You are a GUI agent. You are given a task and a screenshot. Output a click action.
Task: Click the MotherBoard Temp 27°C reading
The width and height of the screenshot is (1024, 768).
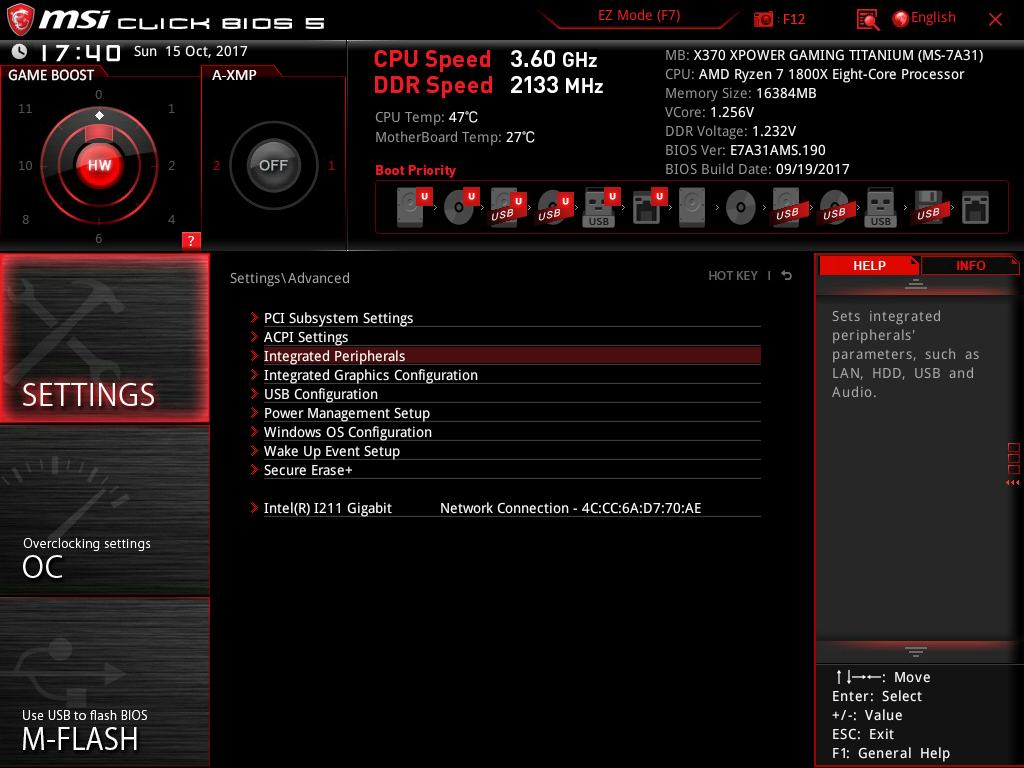(x=455, y=137)
